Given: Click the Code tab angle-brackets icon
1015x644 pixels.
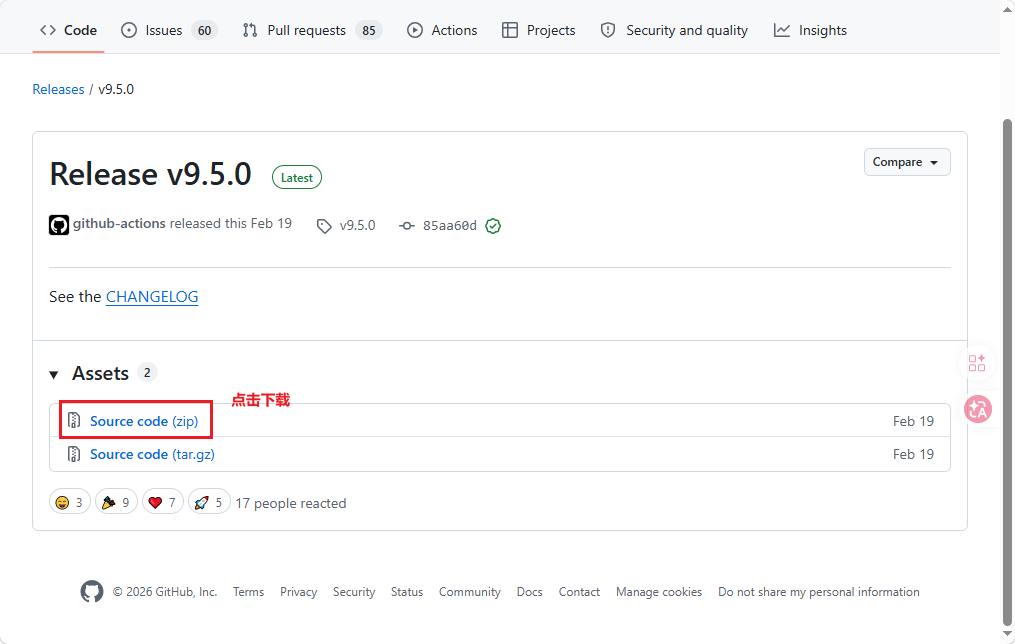Looking at the screenshot, I should pos(48,30).
